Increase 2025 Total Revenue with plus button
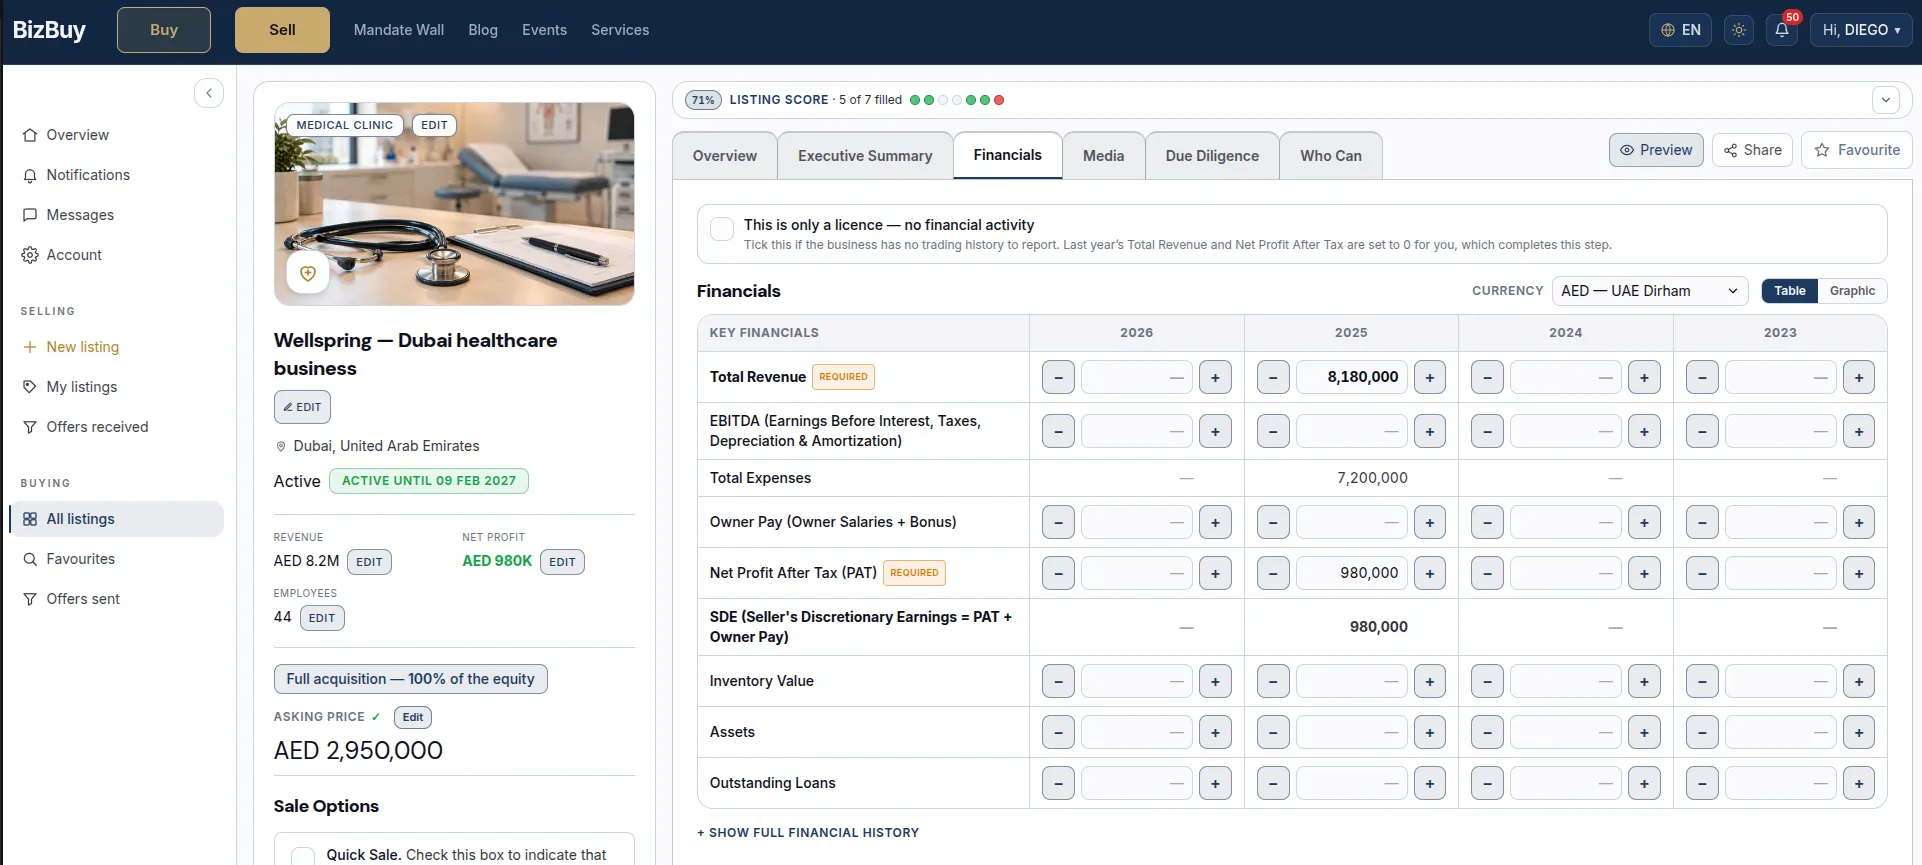 (1430, 377)
